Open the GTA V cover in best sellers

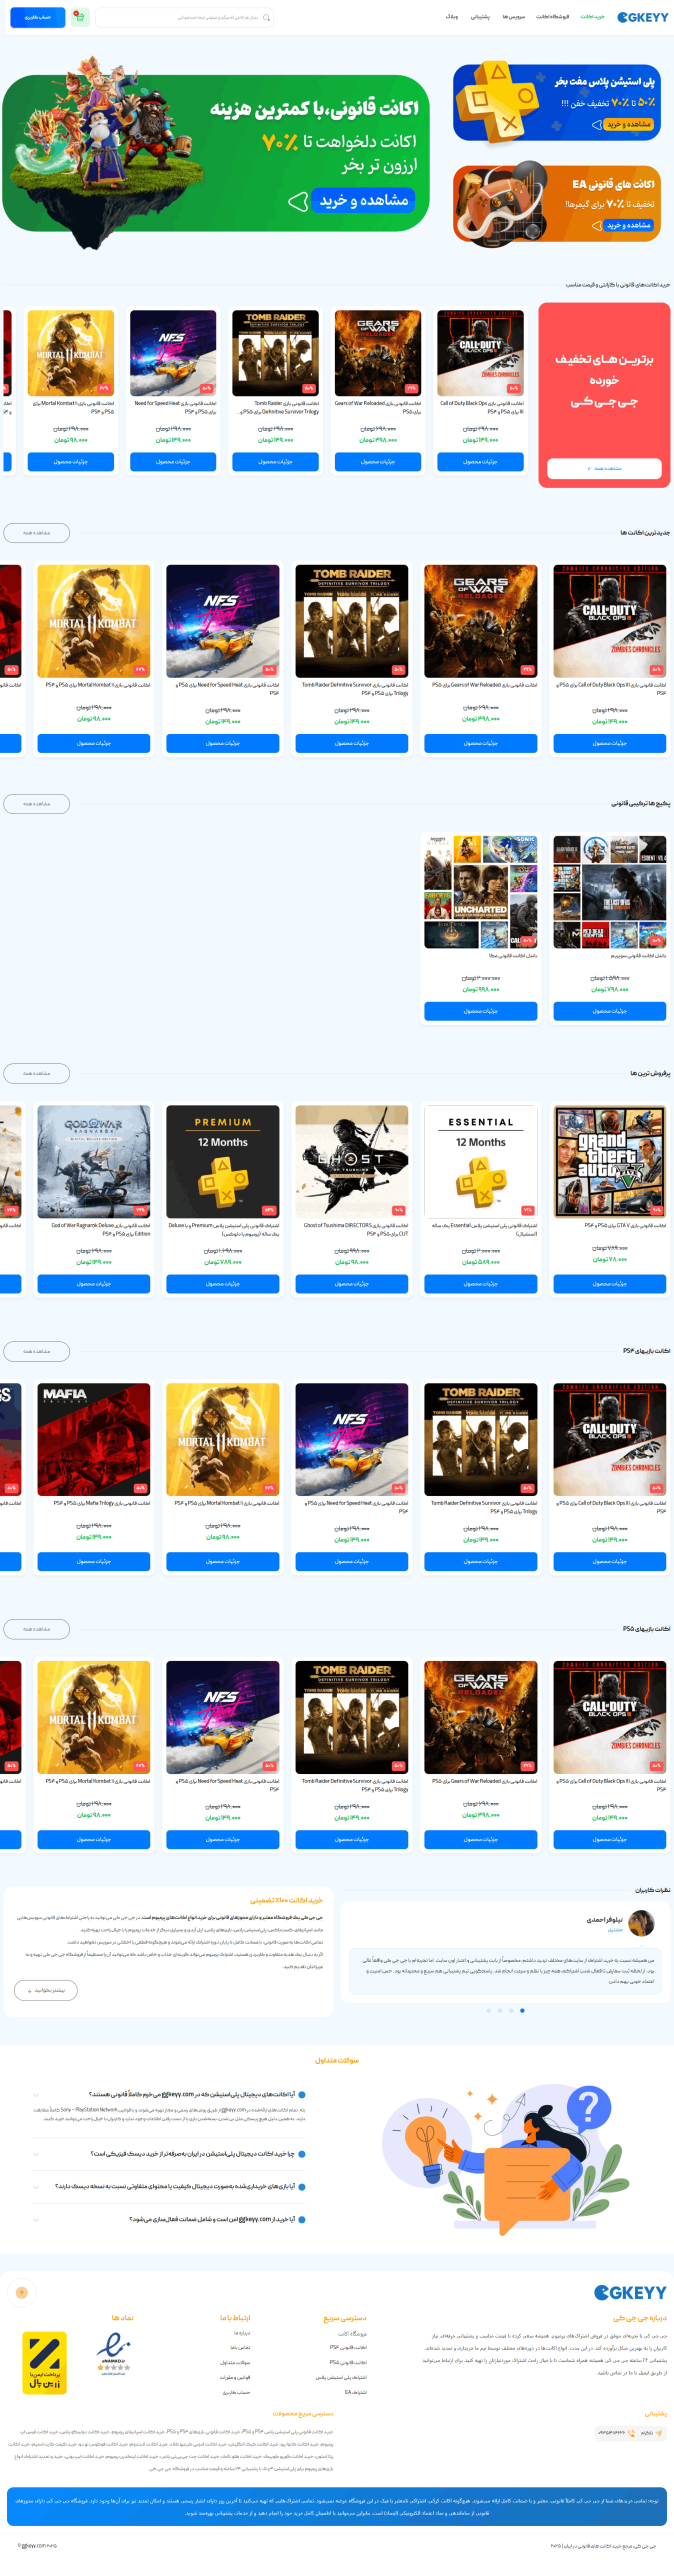(610, 1161)
